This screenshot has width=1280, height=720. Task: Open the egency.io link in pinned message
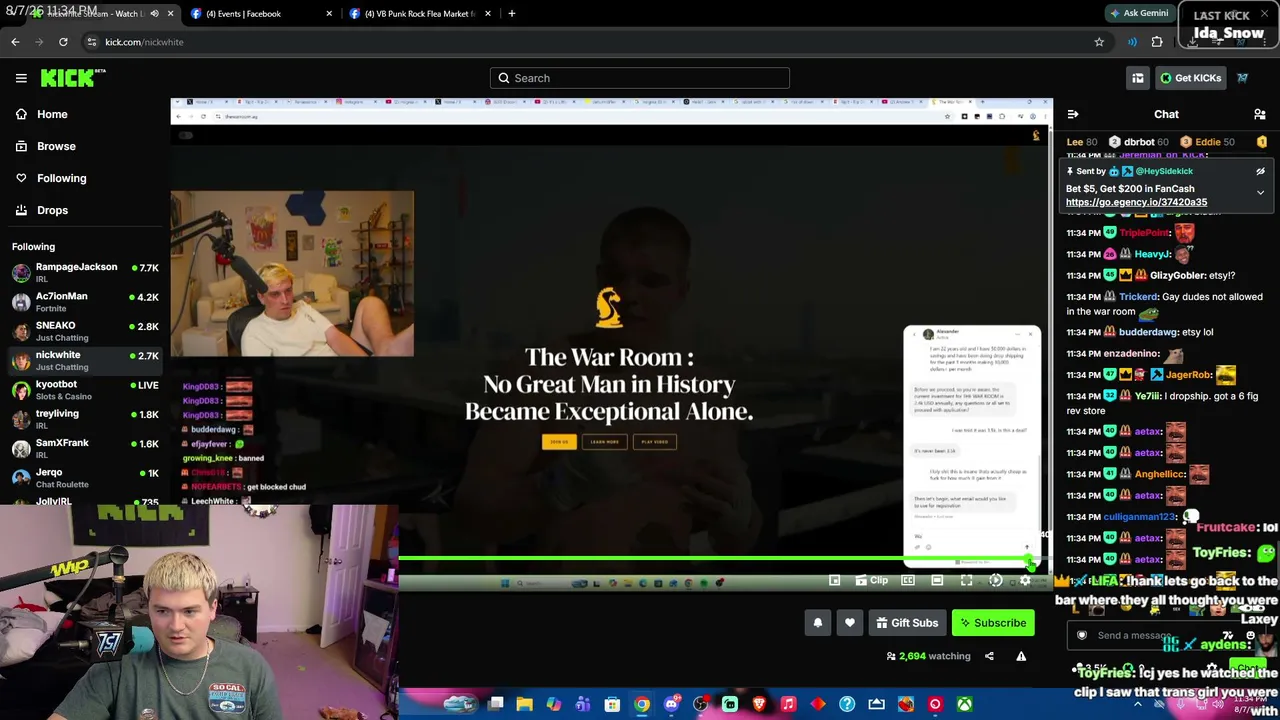click(x=1136, y=202)
